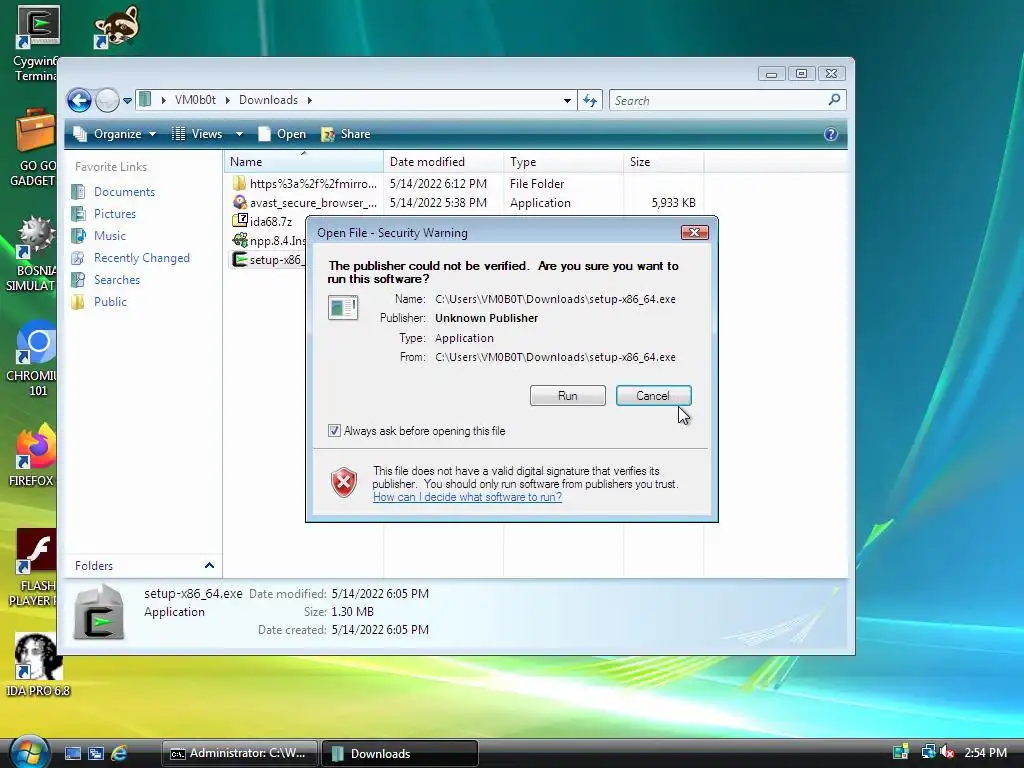Open Cygwin64 Terminal desktop shortcut
1024x768 pixels.
pyautogui.click(x=37, y=44)
